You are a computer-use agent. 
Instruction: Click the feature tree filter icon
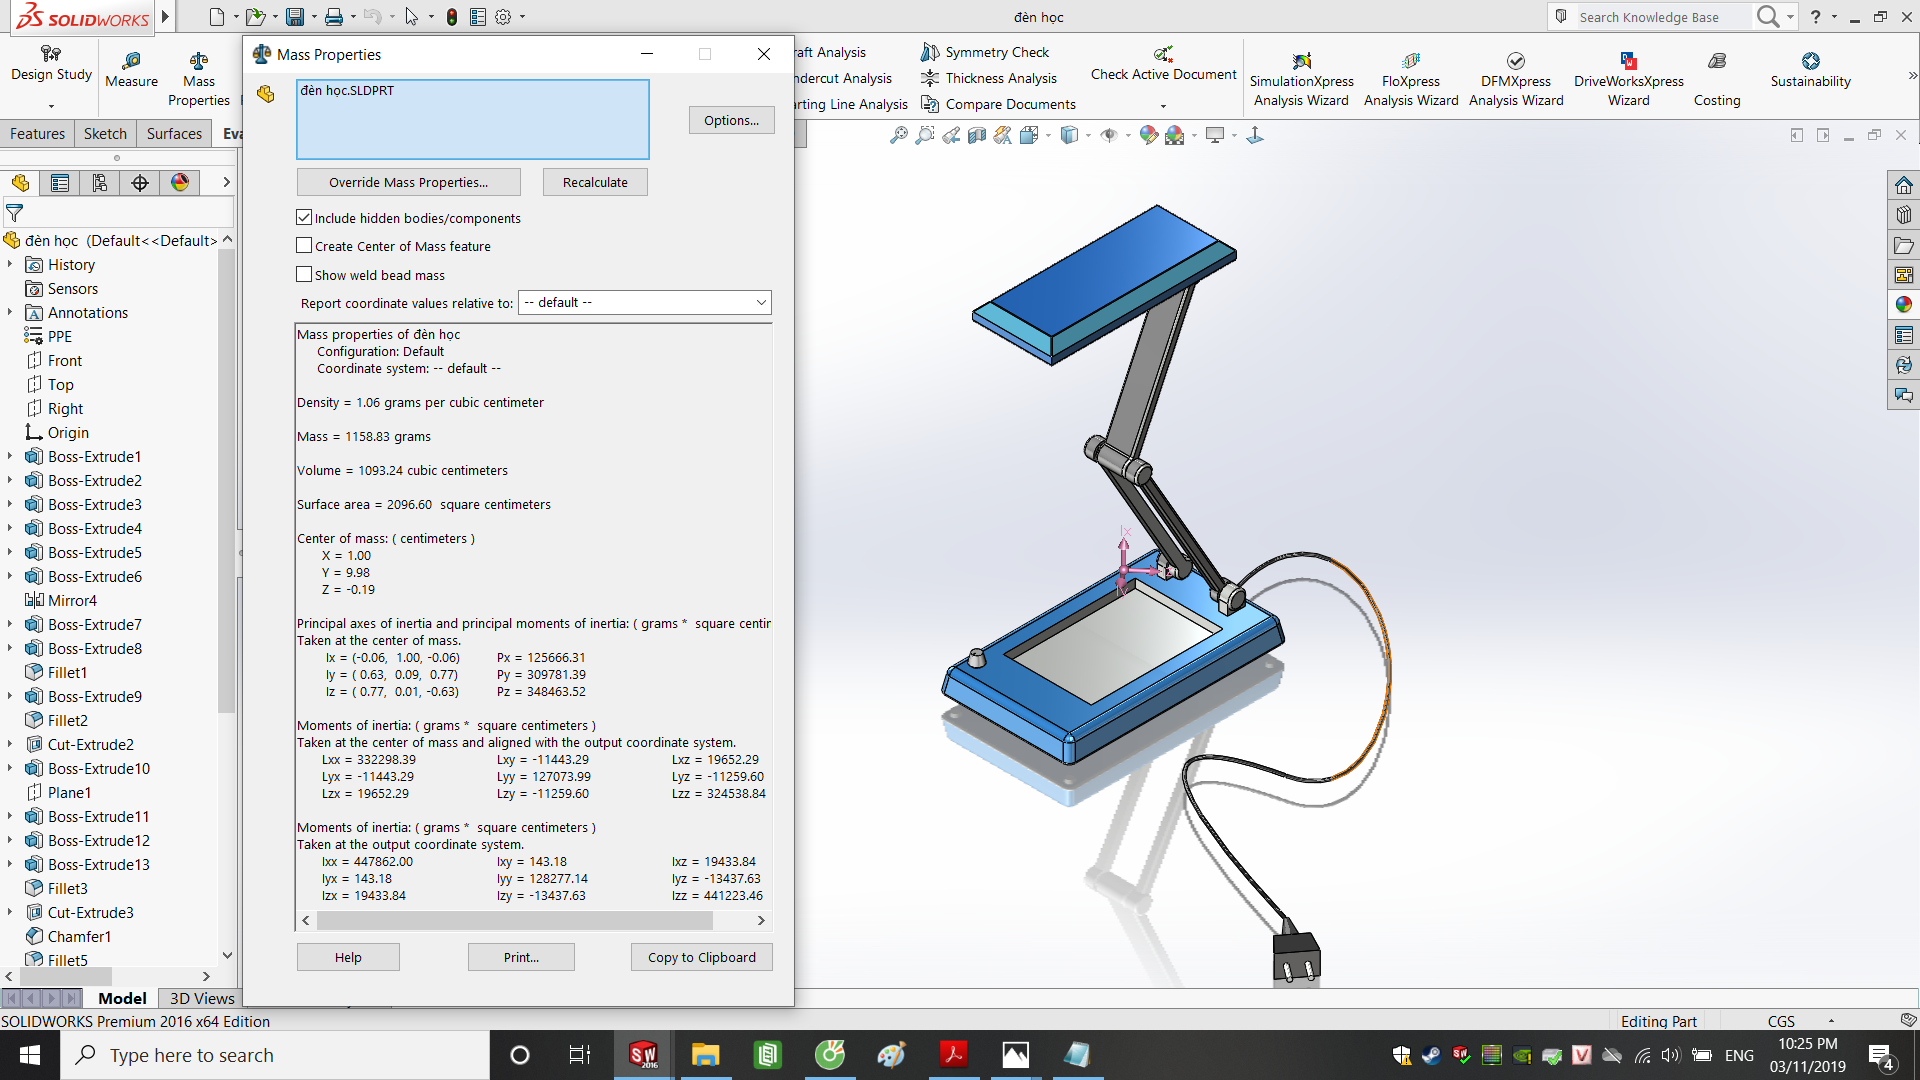coord(14,212)
